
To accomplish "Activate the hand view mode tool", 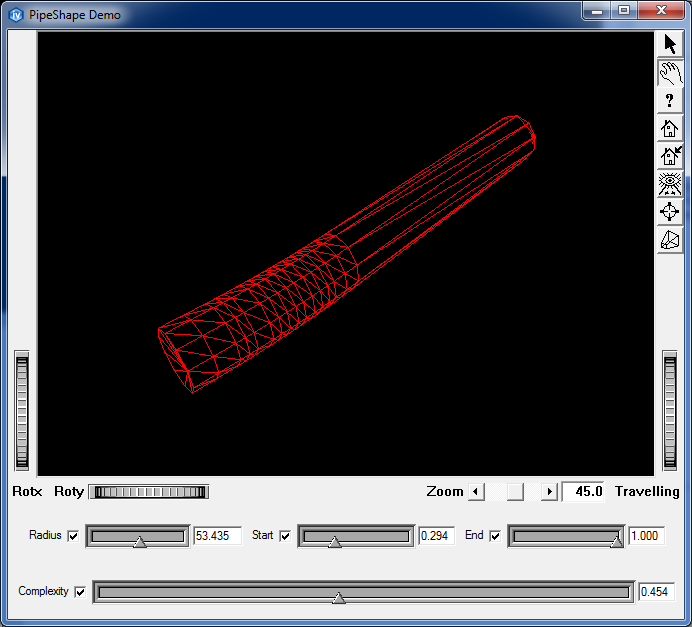I will [x=670, y=72].
